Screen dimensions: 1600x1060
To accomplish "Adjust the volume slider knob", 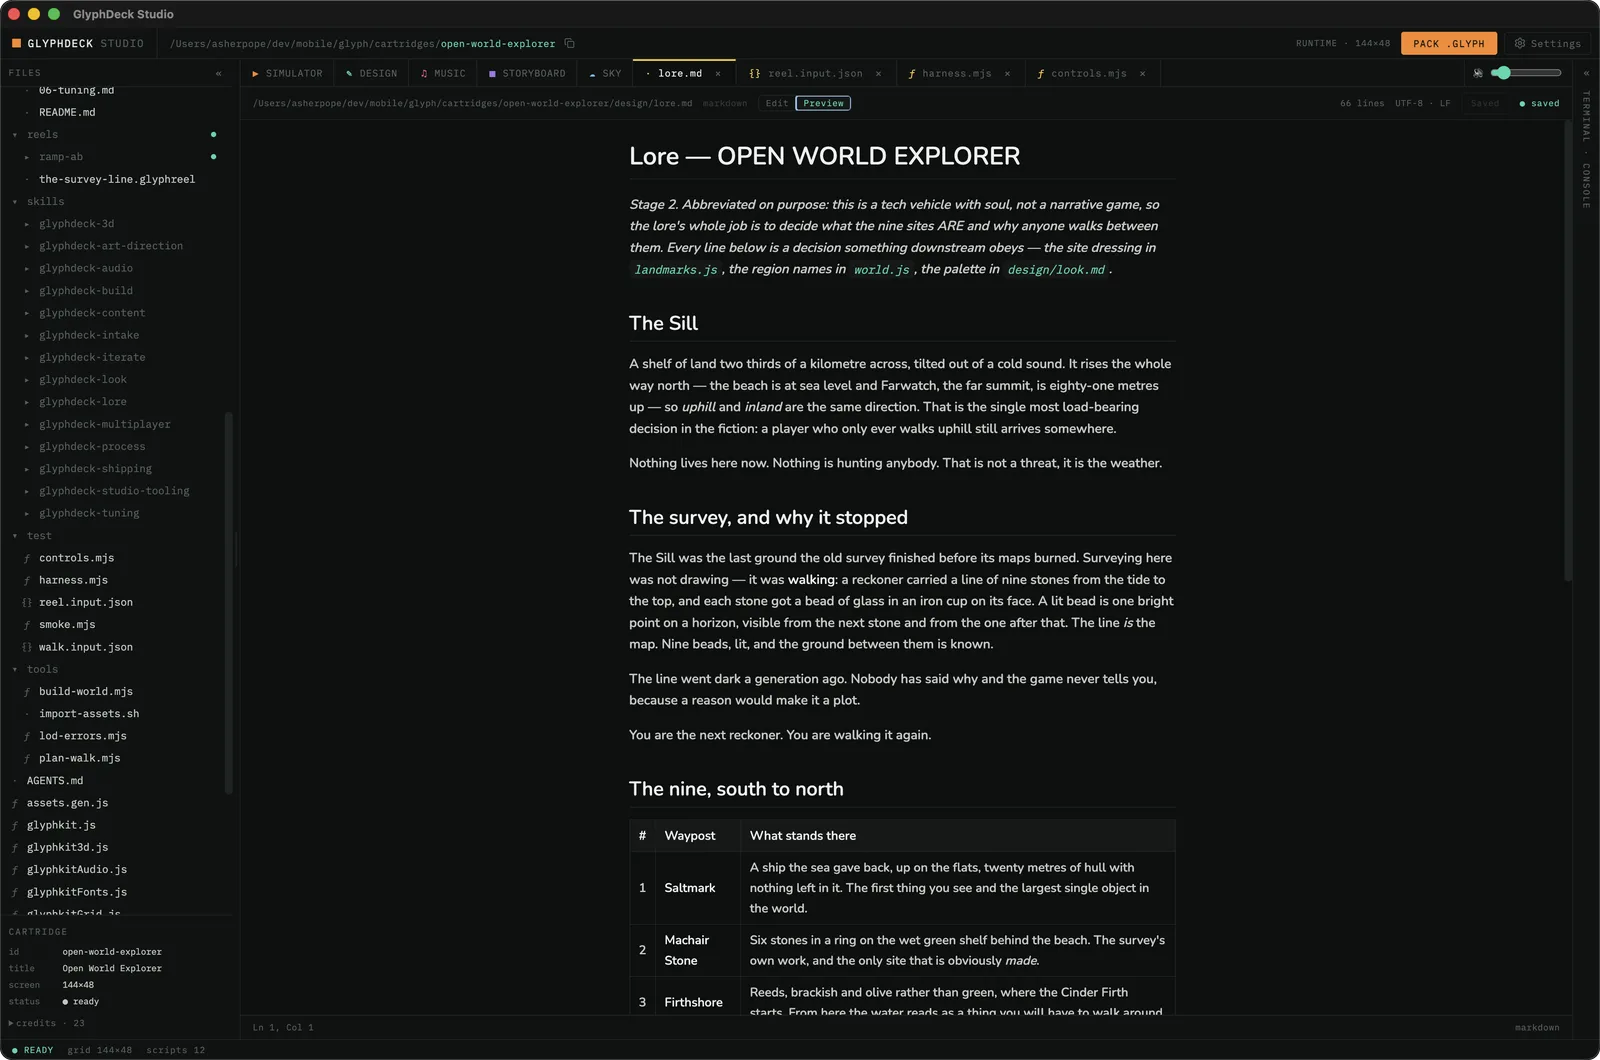I will pyautogui.click(x=1502, y=73).
